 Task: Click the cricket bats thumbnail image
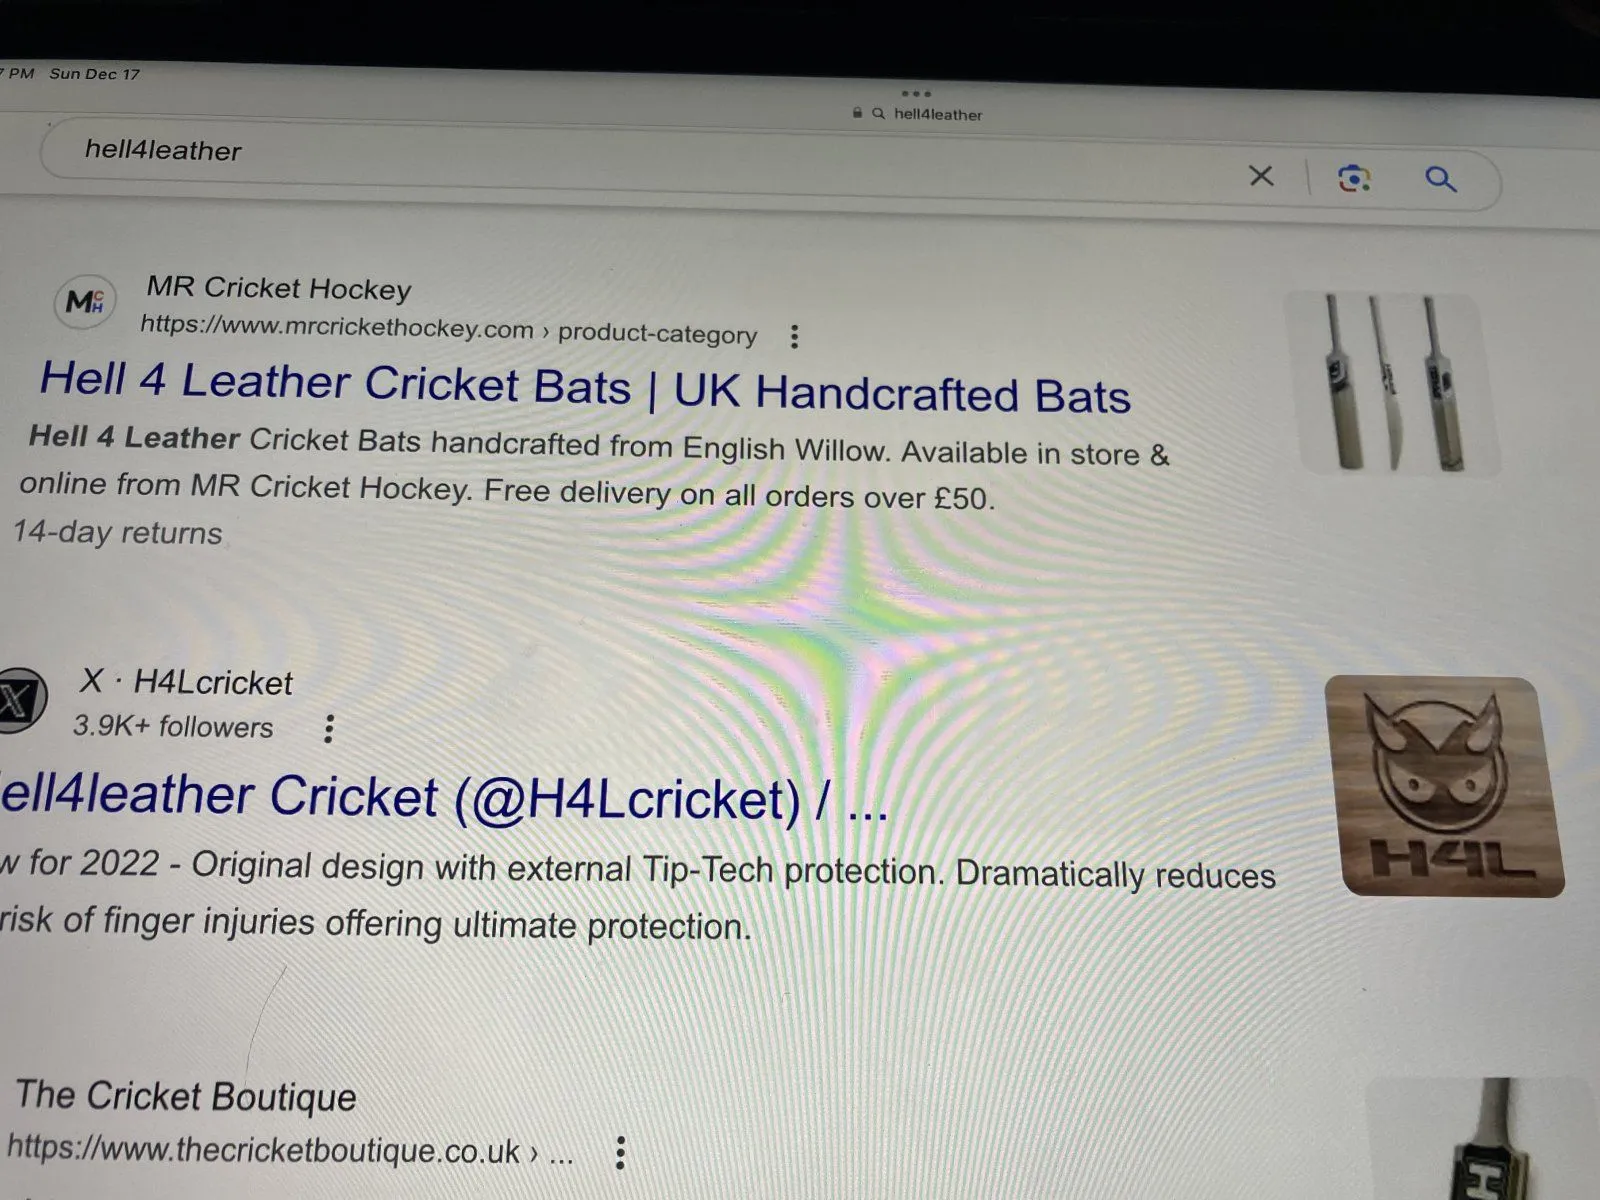pos(1391,383)
